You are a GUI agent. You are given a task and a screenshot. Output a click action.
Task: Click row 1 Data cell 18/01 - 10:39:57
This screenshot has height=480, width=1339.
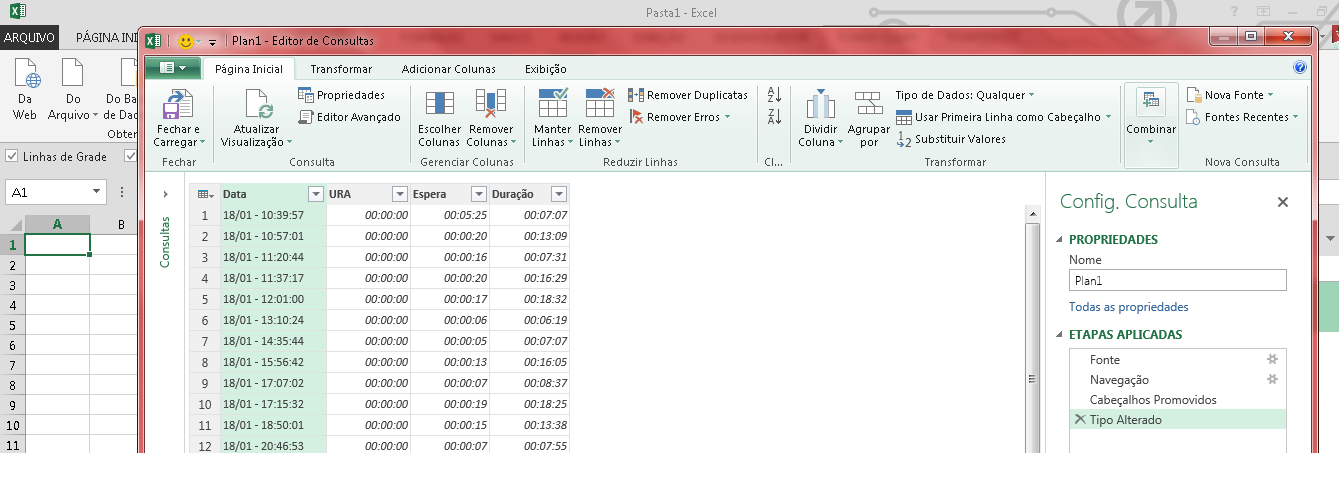273,215
